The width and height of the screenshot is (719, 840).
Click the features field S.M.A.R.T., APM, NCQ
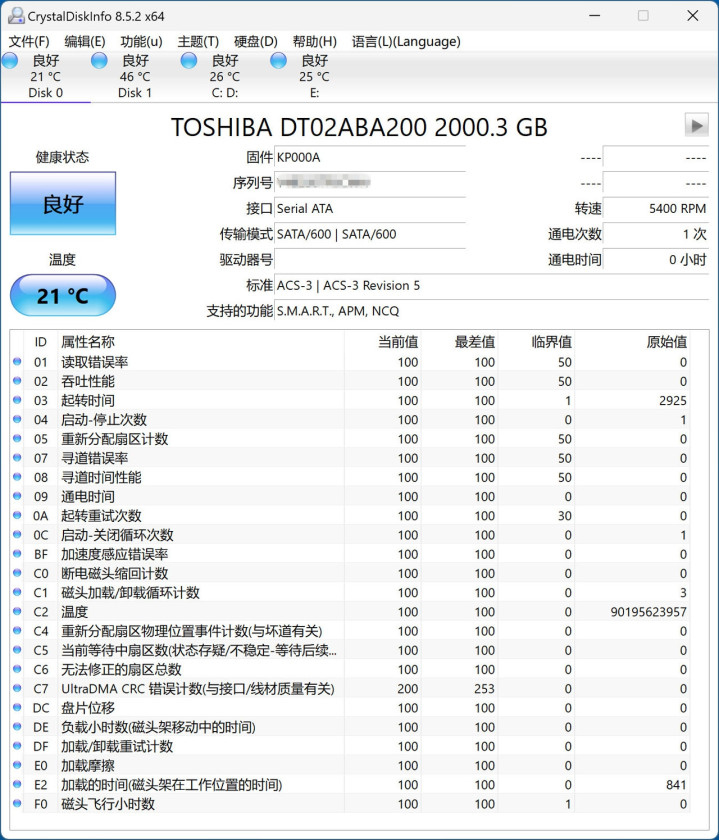coord(491,311)
